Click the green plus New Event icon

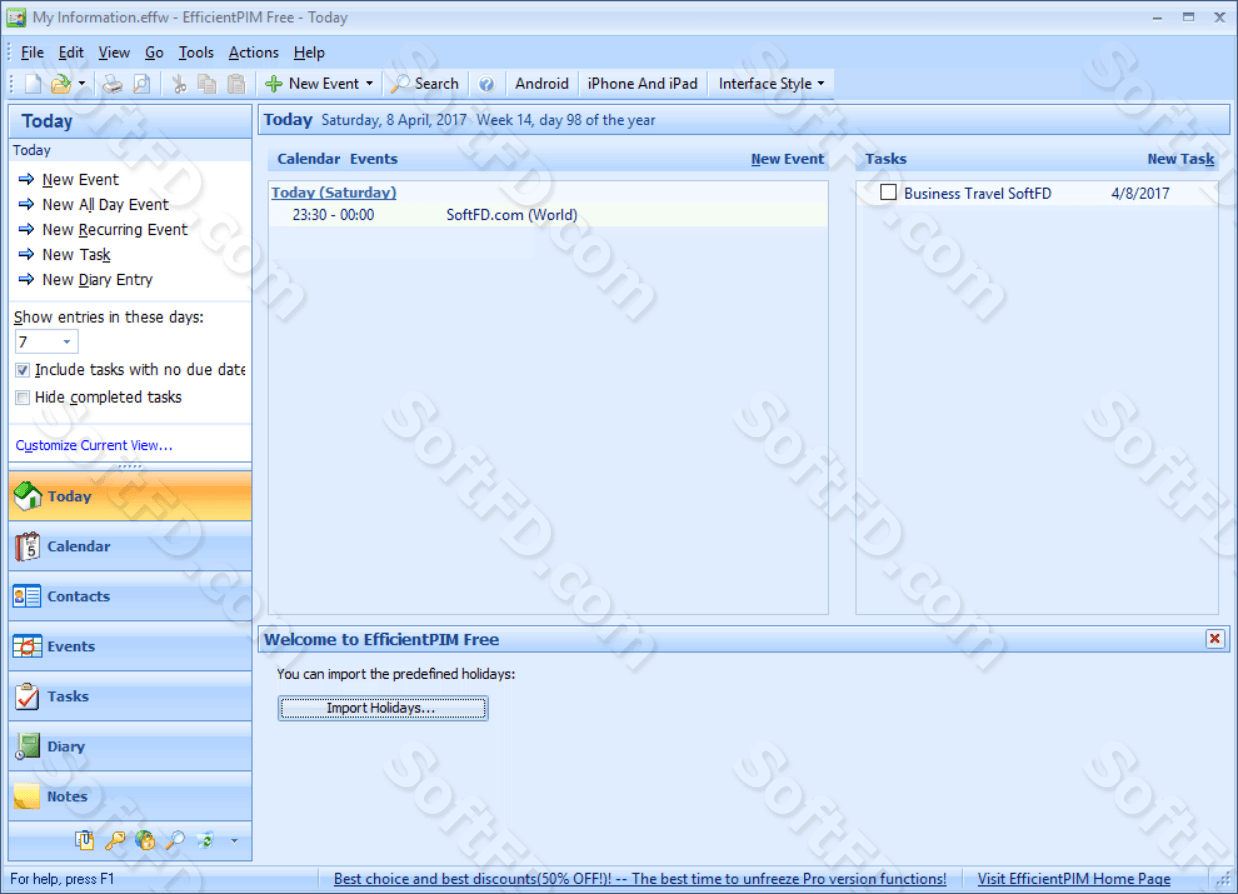tap(273, 84)
